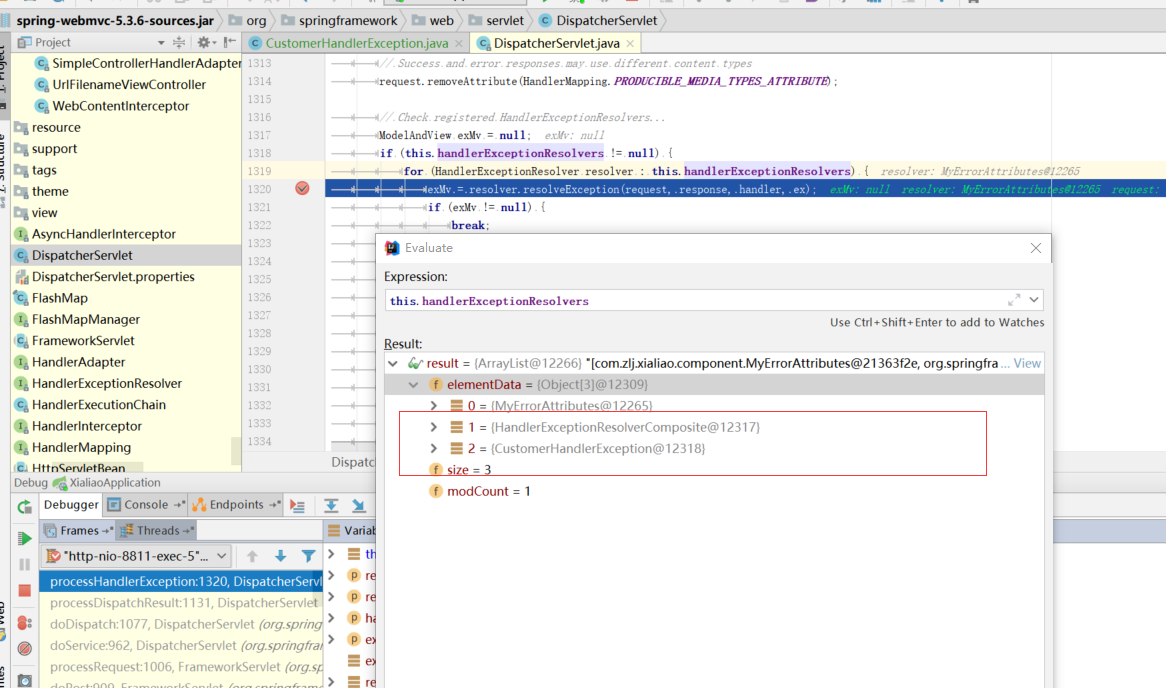The height and width of the screenshot is (688, 1166).
Task: Open the Endpoints tab
Action: (x=236, y=504)
